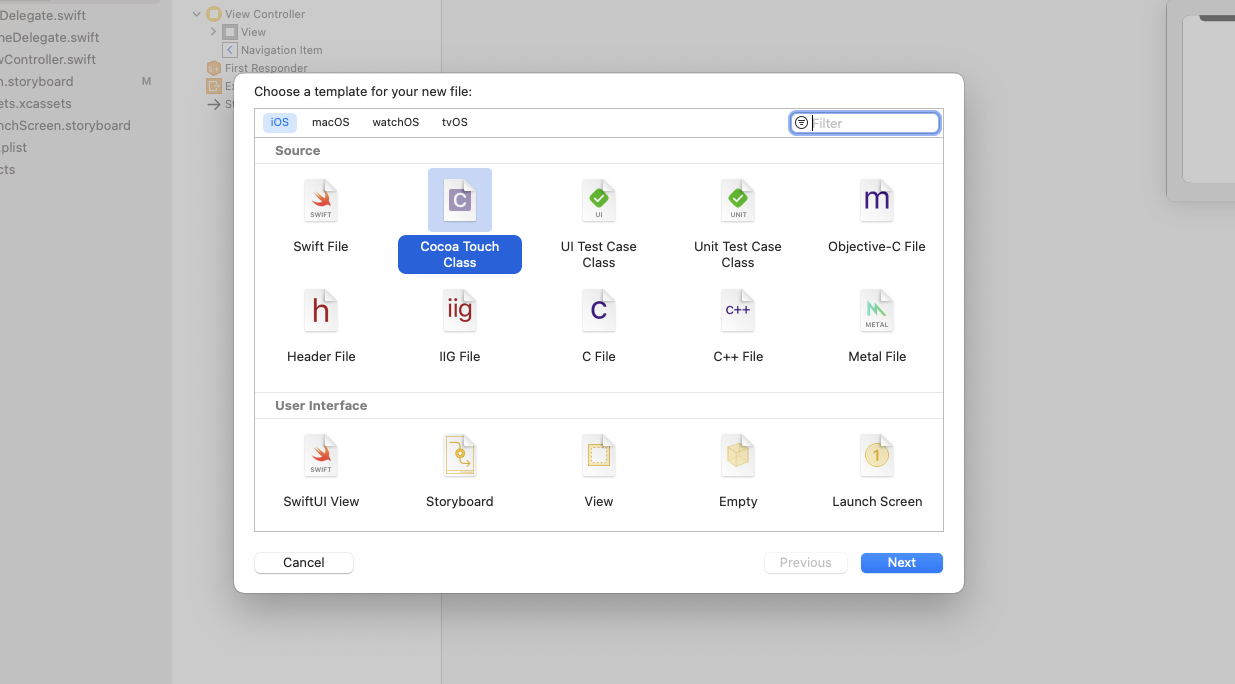Select the IIG File template icon
1235x684 pixels.
[x=460, y=311]
